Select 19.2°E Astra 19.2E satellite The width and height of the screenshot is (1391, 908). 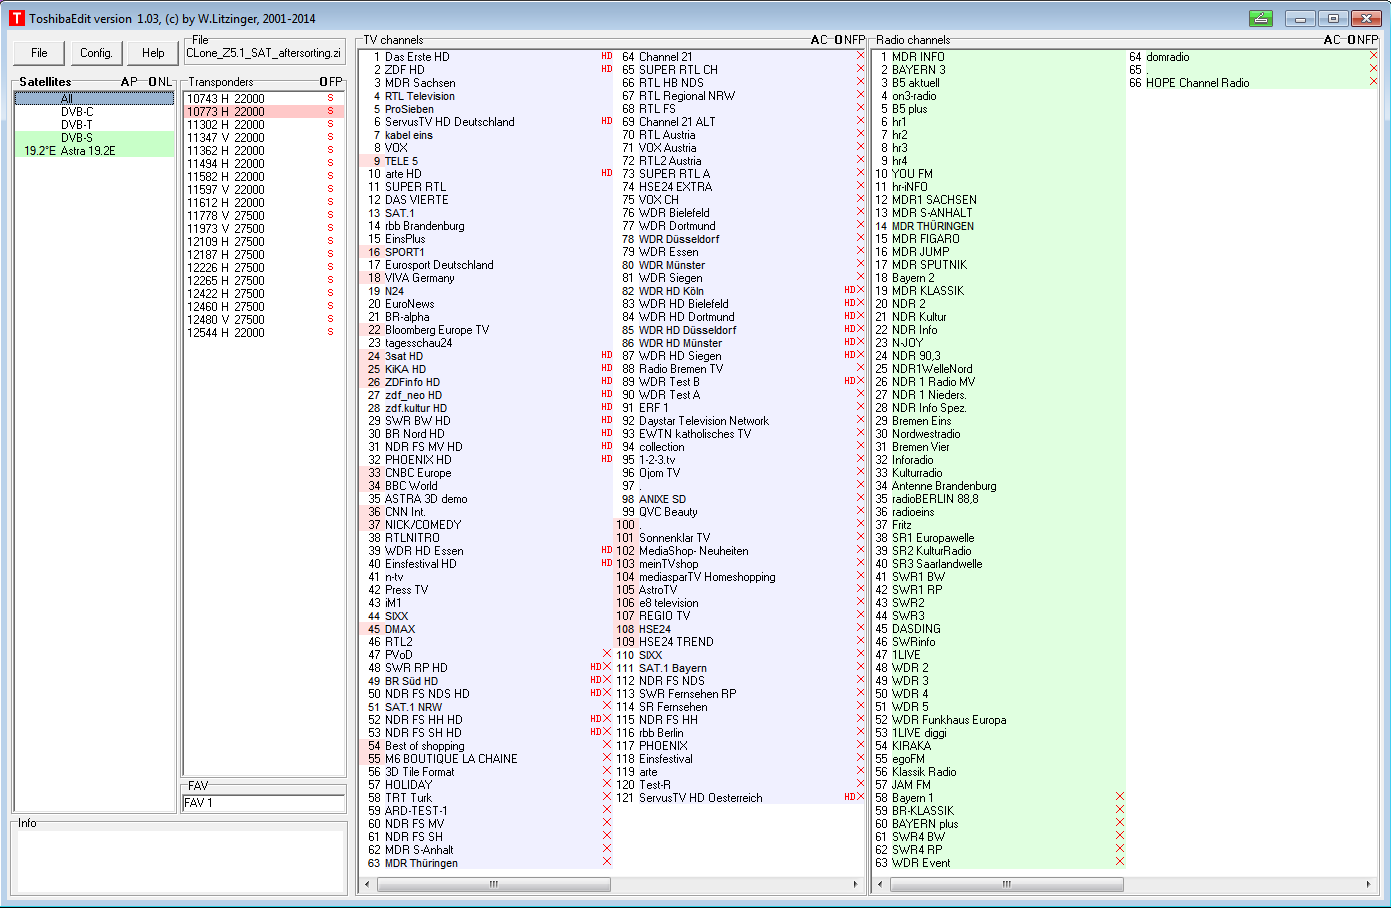94,151
